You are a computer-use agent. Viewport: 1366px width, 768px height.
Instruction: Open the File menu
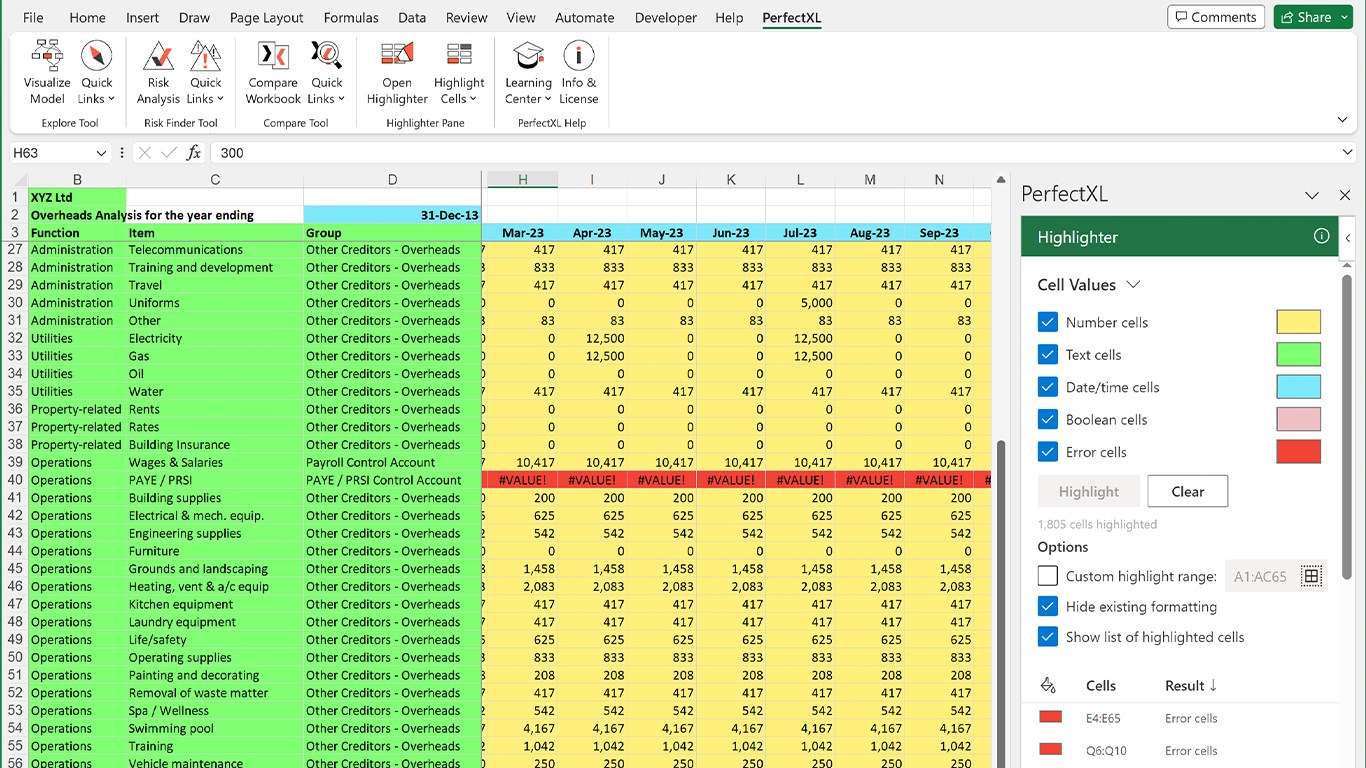(x=33, y=18)
